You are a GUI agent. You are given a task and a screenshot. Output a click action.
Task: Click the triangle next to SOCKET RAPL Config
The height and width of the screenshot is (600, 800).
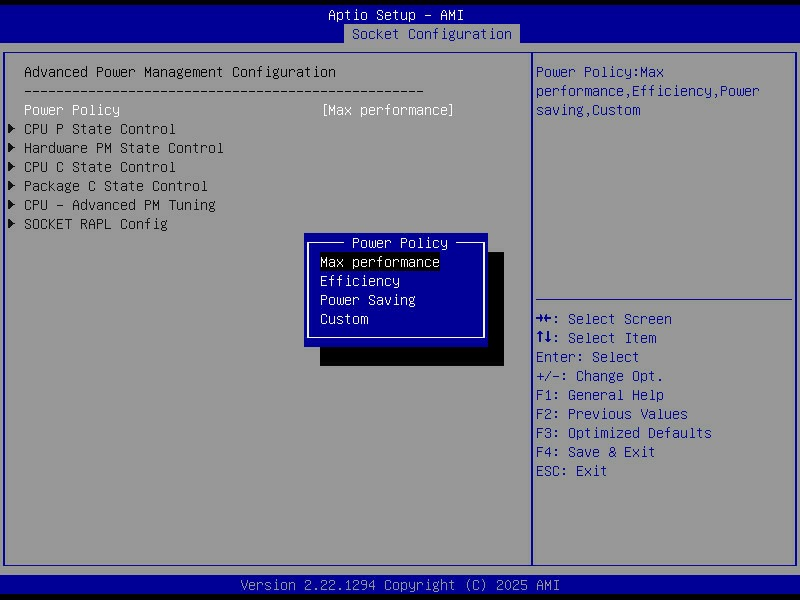[11, 224]
